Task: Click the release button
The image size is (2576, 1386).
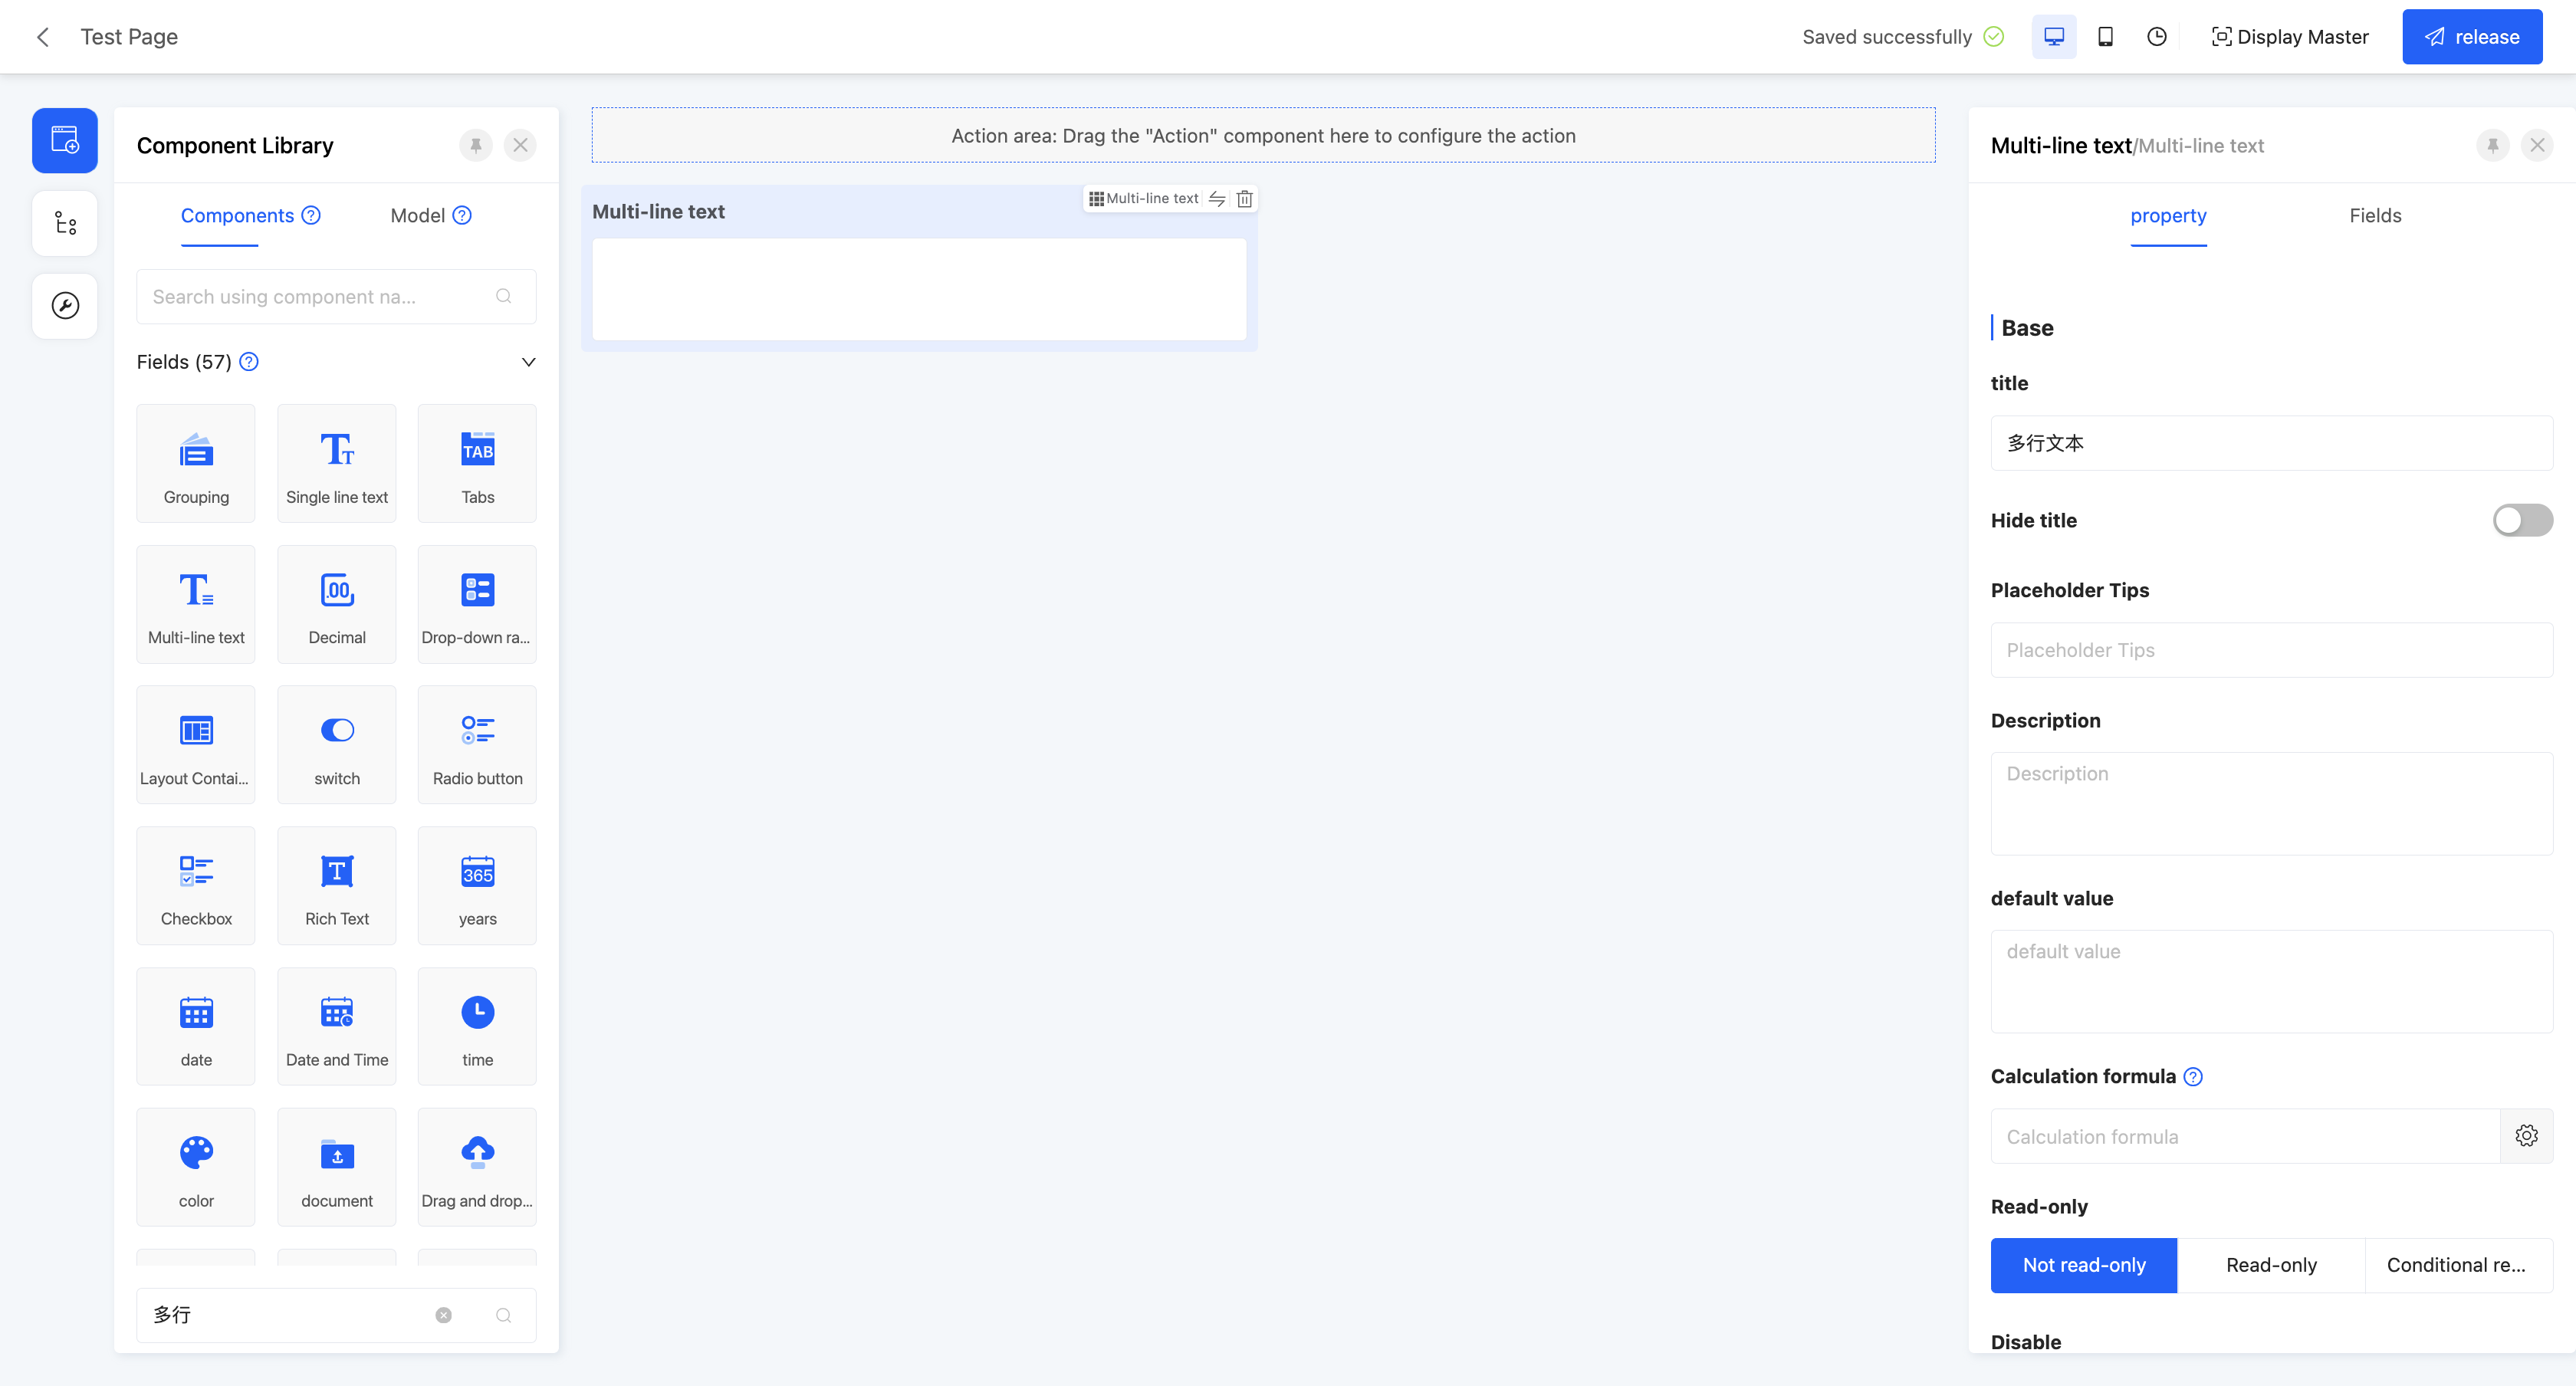Action: pos(2471,37)
